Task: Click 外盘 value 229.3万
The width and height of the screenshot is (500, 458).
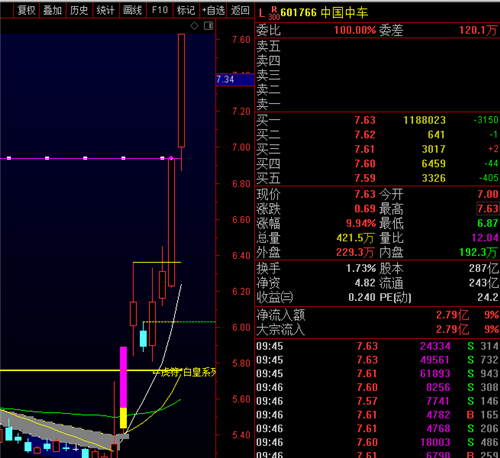Action: [355, 252]
